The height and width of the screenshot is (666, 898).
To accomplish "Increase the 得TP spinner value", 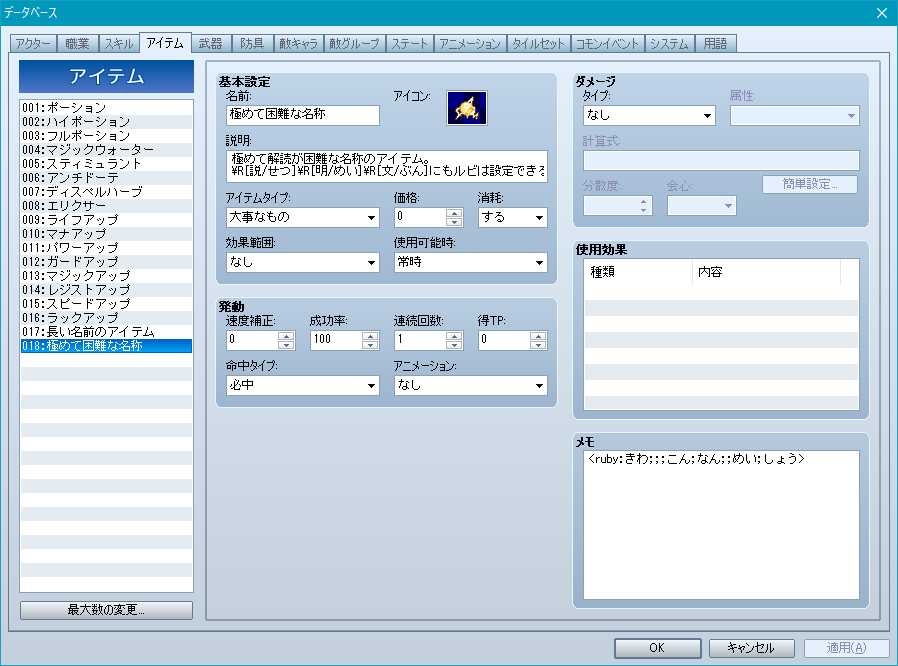I will tap(538, 335).
